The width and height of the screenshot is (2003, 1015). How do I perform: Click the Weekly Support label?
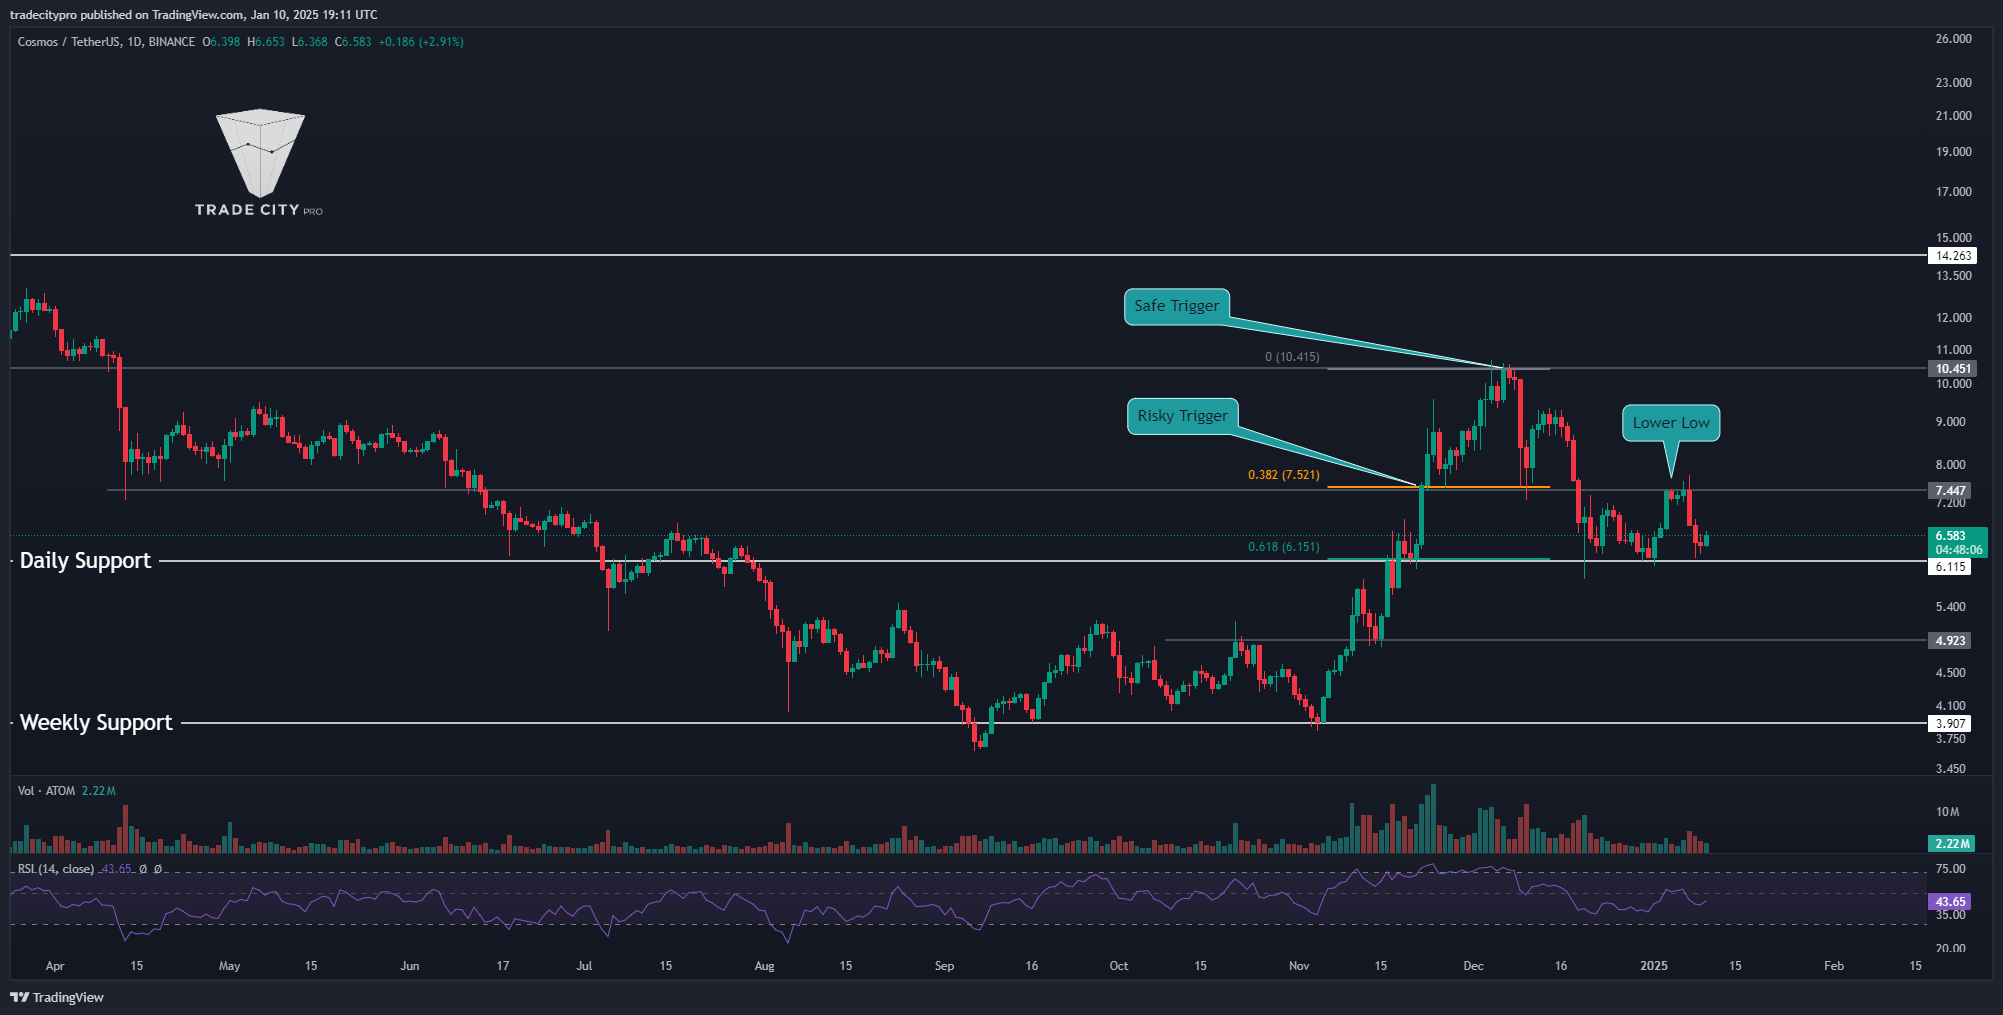coord(96,723)
